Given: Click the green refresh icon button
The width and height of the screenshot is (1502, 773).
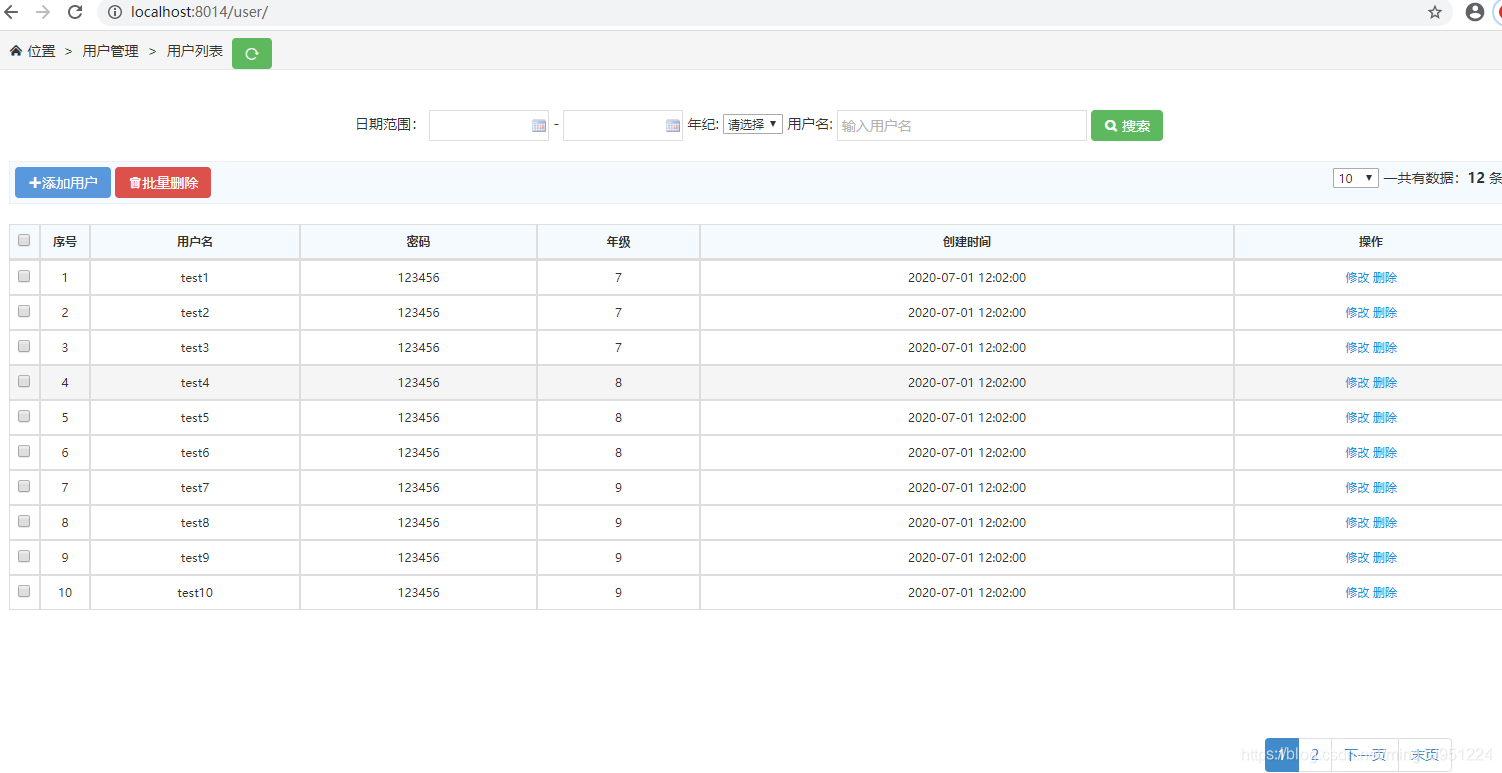Looking at the screenshot, I should 251,54.
